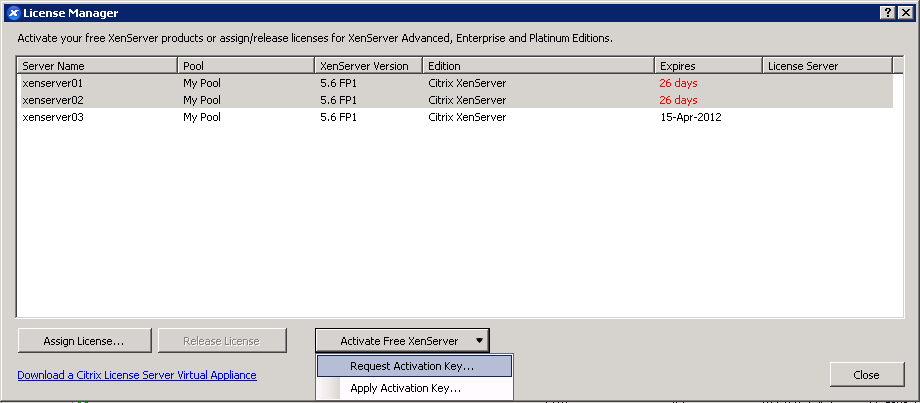This screenshot has height=403, width=920.
Task: Click the 26 days expiry for xenserver02
Action: [x=678, y=100]
